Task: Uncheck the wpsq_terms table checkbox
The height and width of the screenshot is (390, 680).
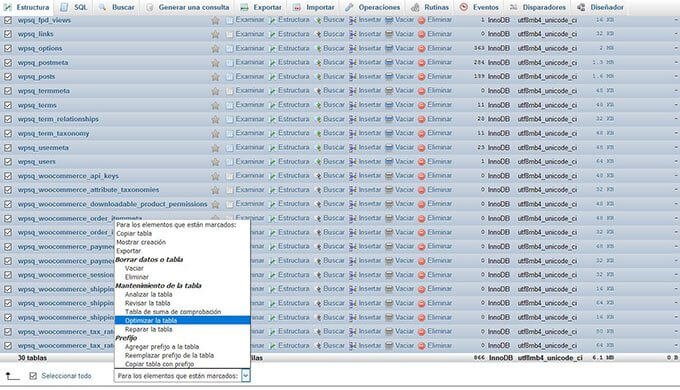Action: [8, 105]
